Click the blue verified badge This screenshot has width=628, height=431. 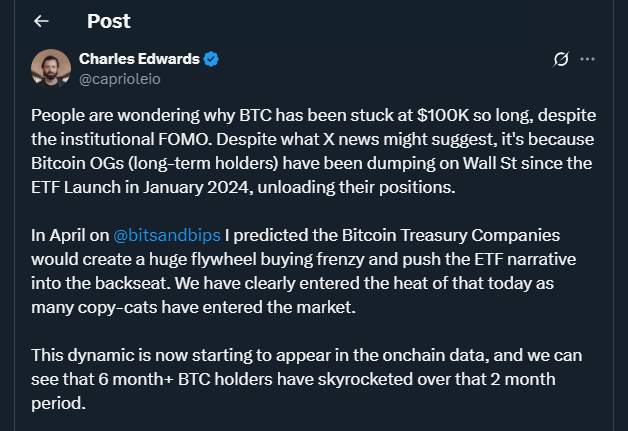(x=211, y=59)
